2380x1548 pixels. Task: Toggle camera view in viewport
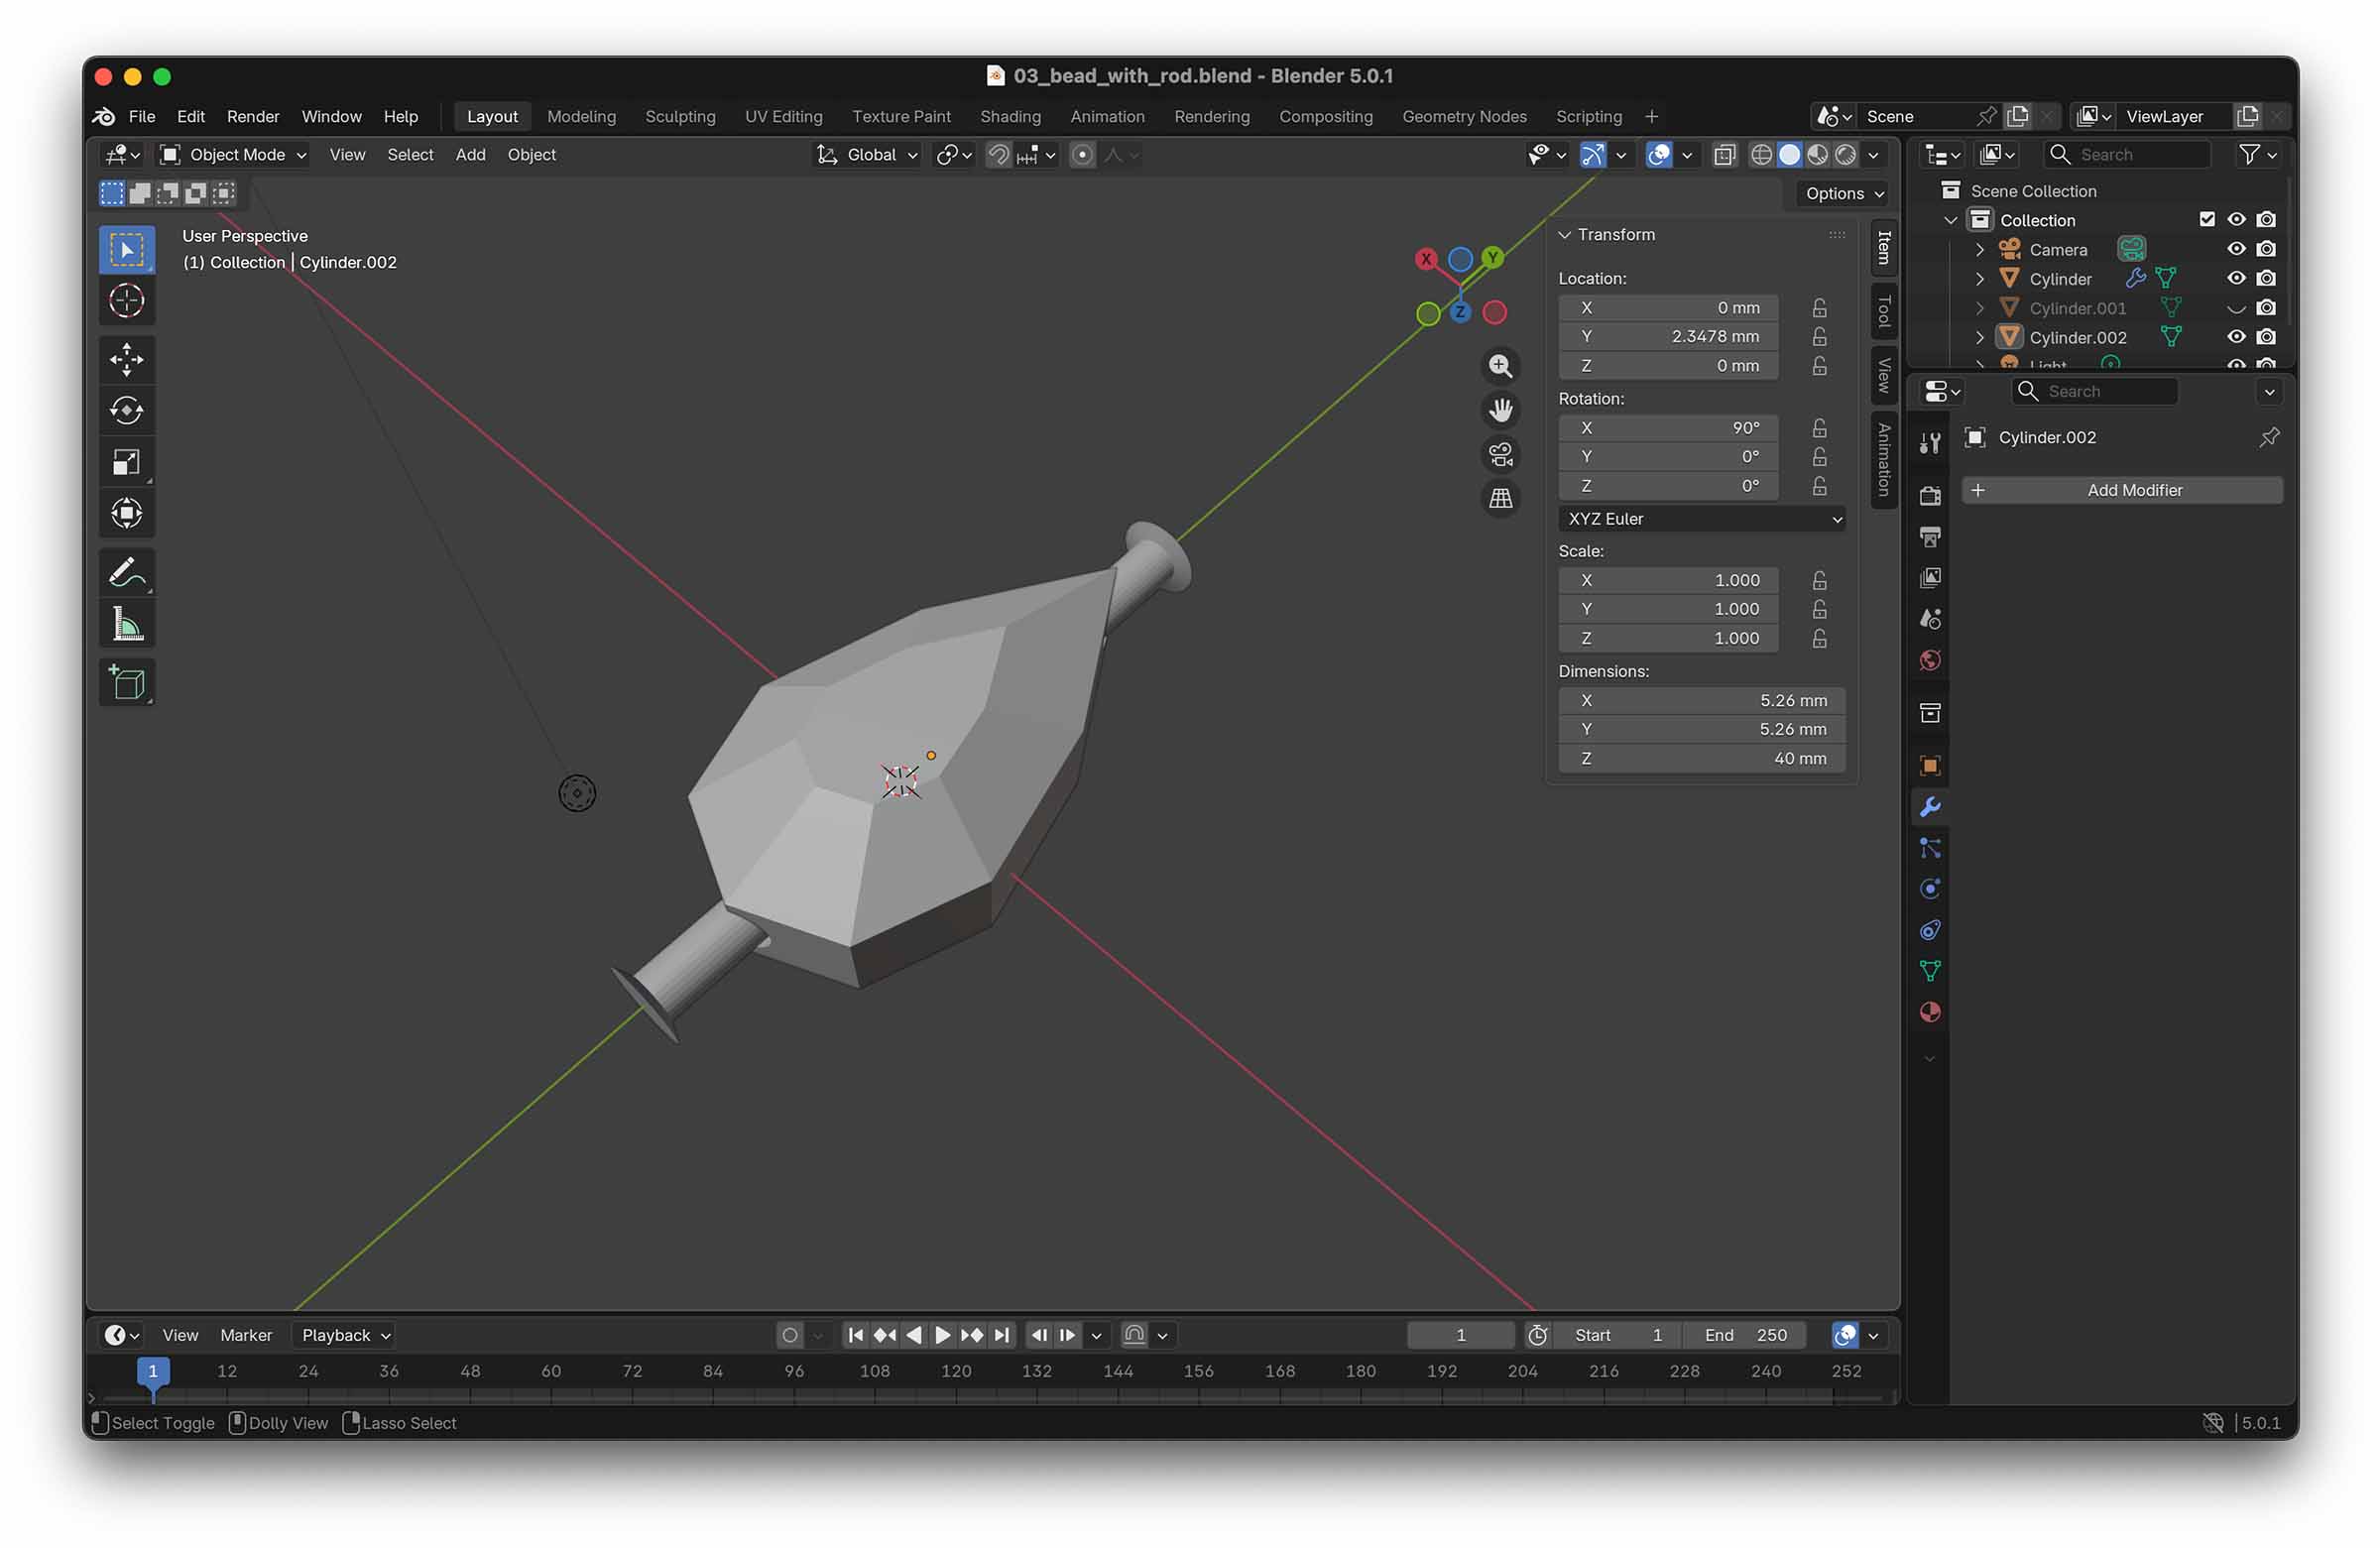[x=1500, y=454]
